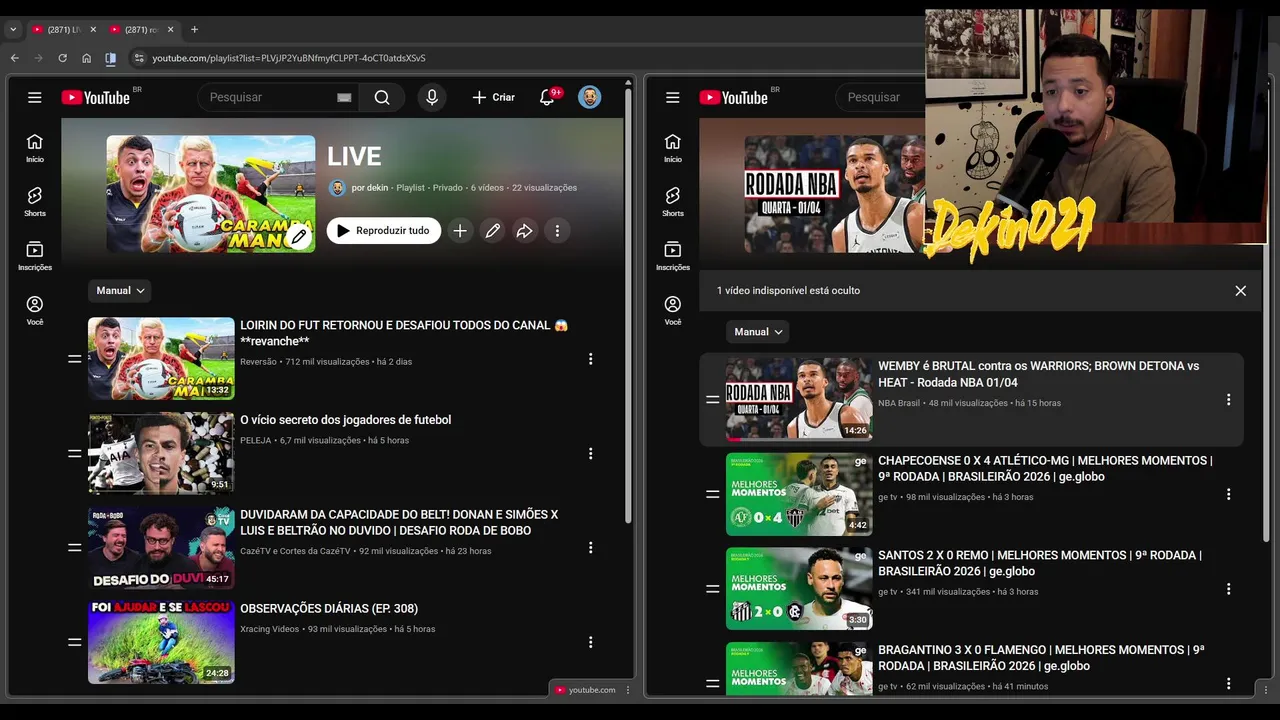The height and width of the screenshot is (720, 1280).
Task: Click the browser home button
Action: tap(87, 58)
